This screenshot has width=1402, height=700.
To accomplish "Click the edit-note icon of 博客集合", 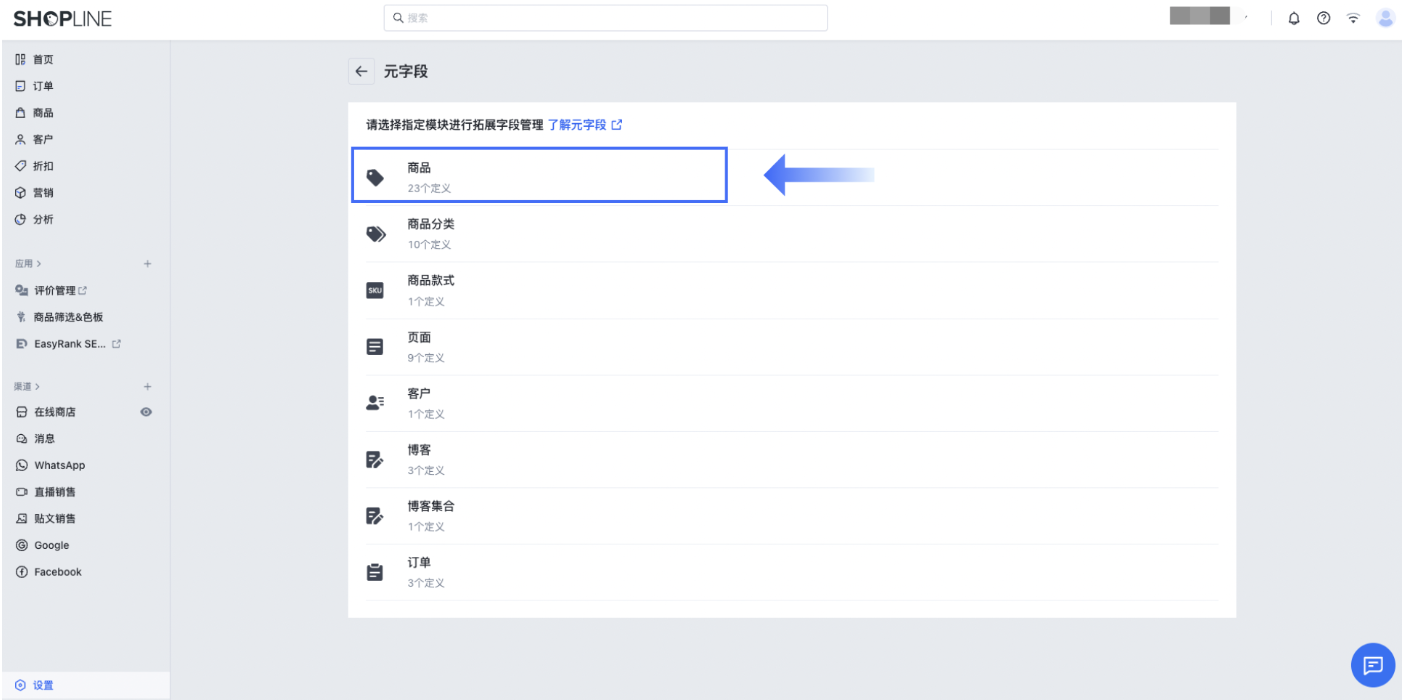I will [x=375, y=516].
